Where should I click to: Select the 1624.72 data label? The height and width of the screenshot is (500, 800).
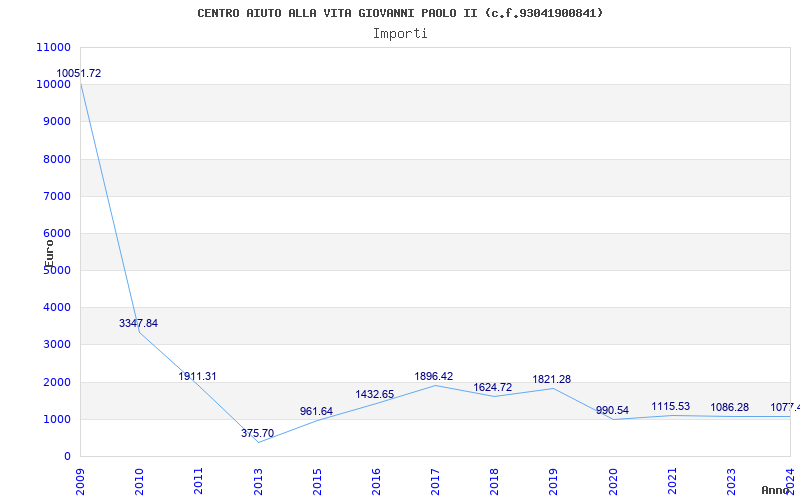coord(492,387)
